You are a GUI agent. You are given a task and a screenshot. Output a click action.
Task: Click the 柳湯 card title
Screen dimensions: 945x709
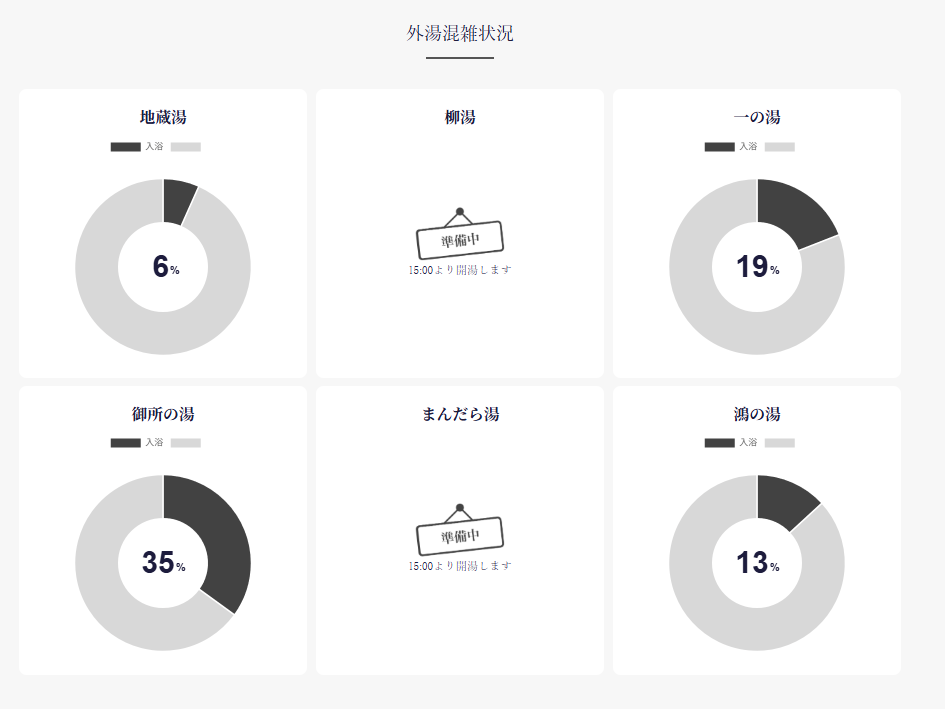460,118
